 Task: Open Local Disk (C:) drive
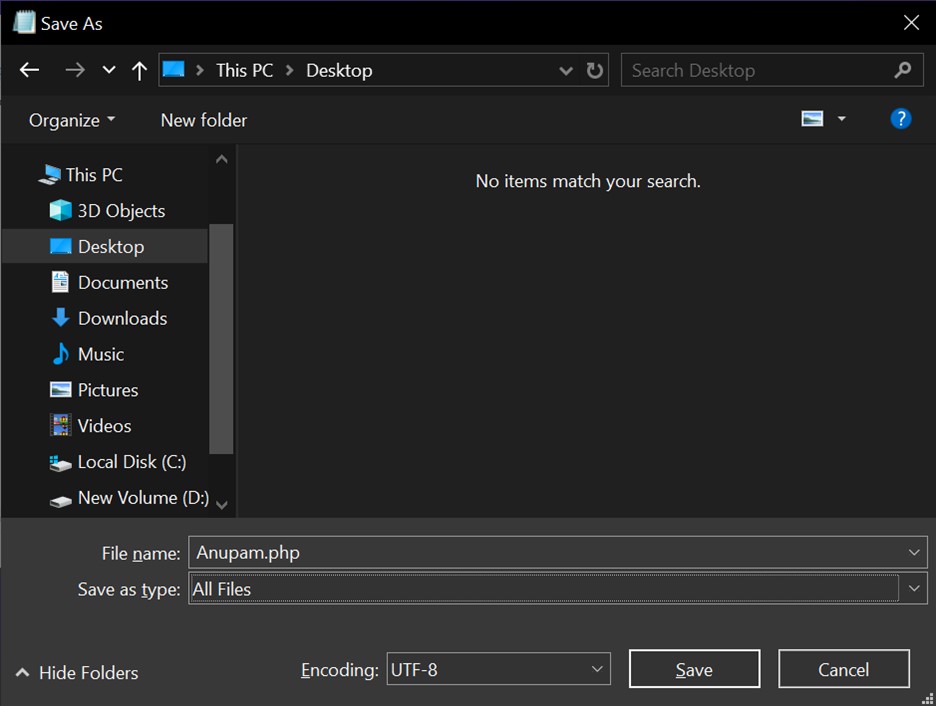[x=131, y=462]
